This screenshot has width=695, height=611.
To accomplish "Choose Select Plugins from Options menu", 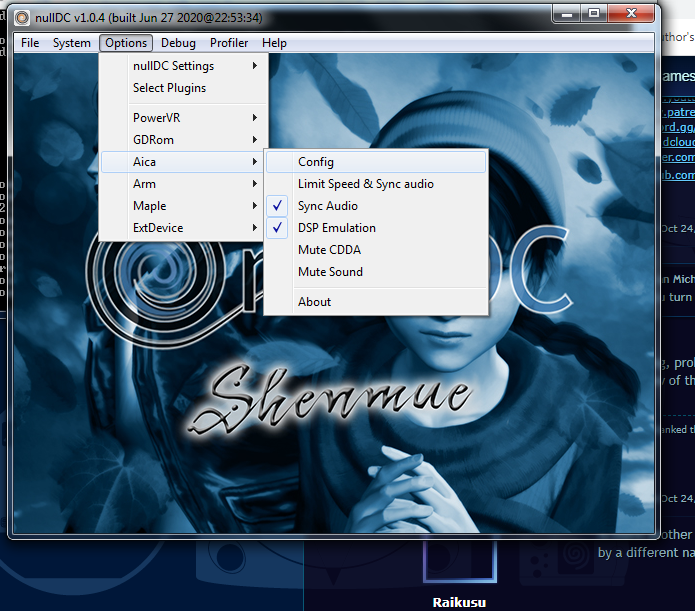I will (x=184, y=88).
